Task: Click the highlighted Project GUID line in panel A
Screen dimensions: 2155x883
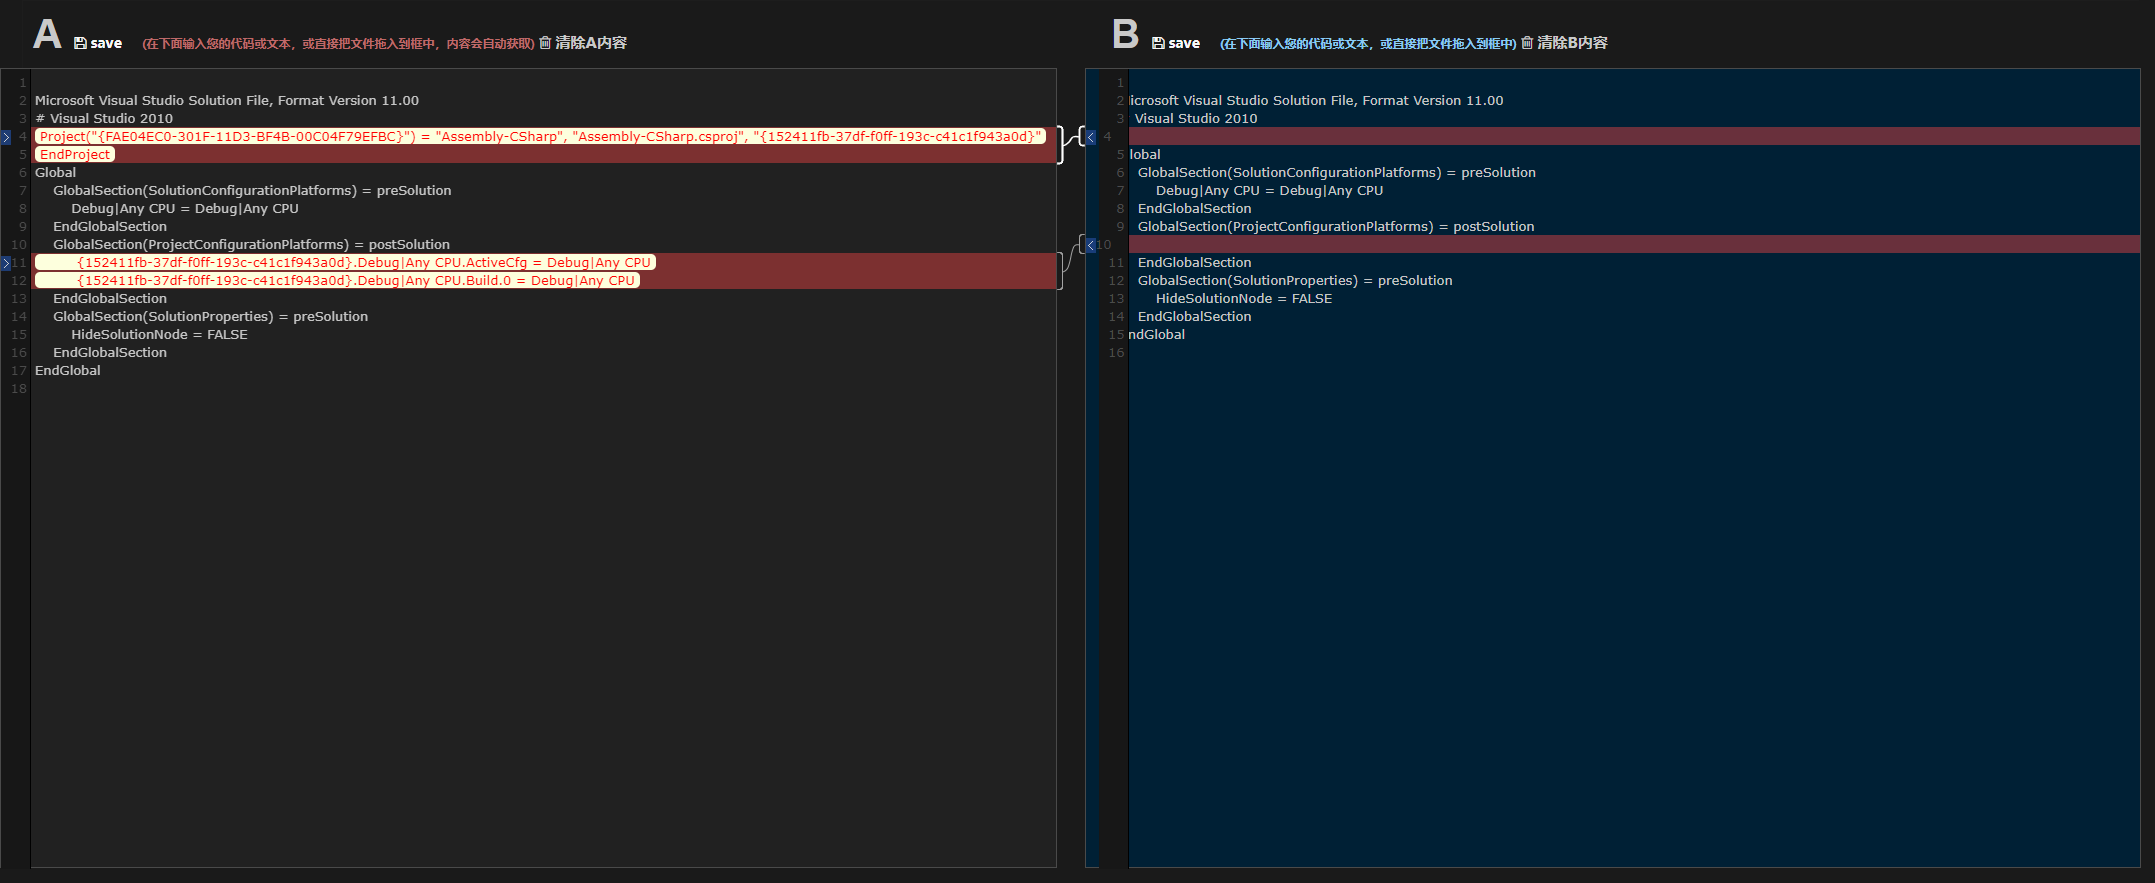Action: pyautogui.click(x=540, y=137)
